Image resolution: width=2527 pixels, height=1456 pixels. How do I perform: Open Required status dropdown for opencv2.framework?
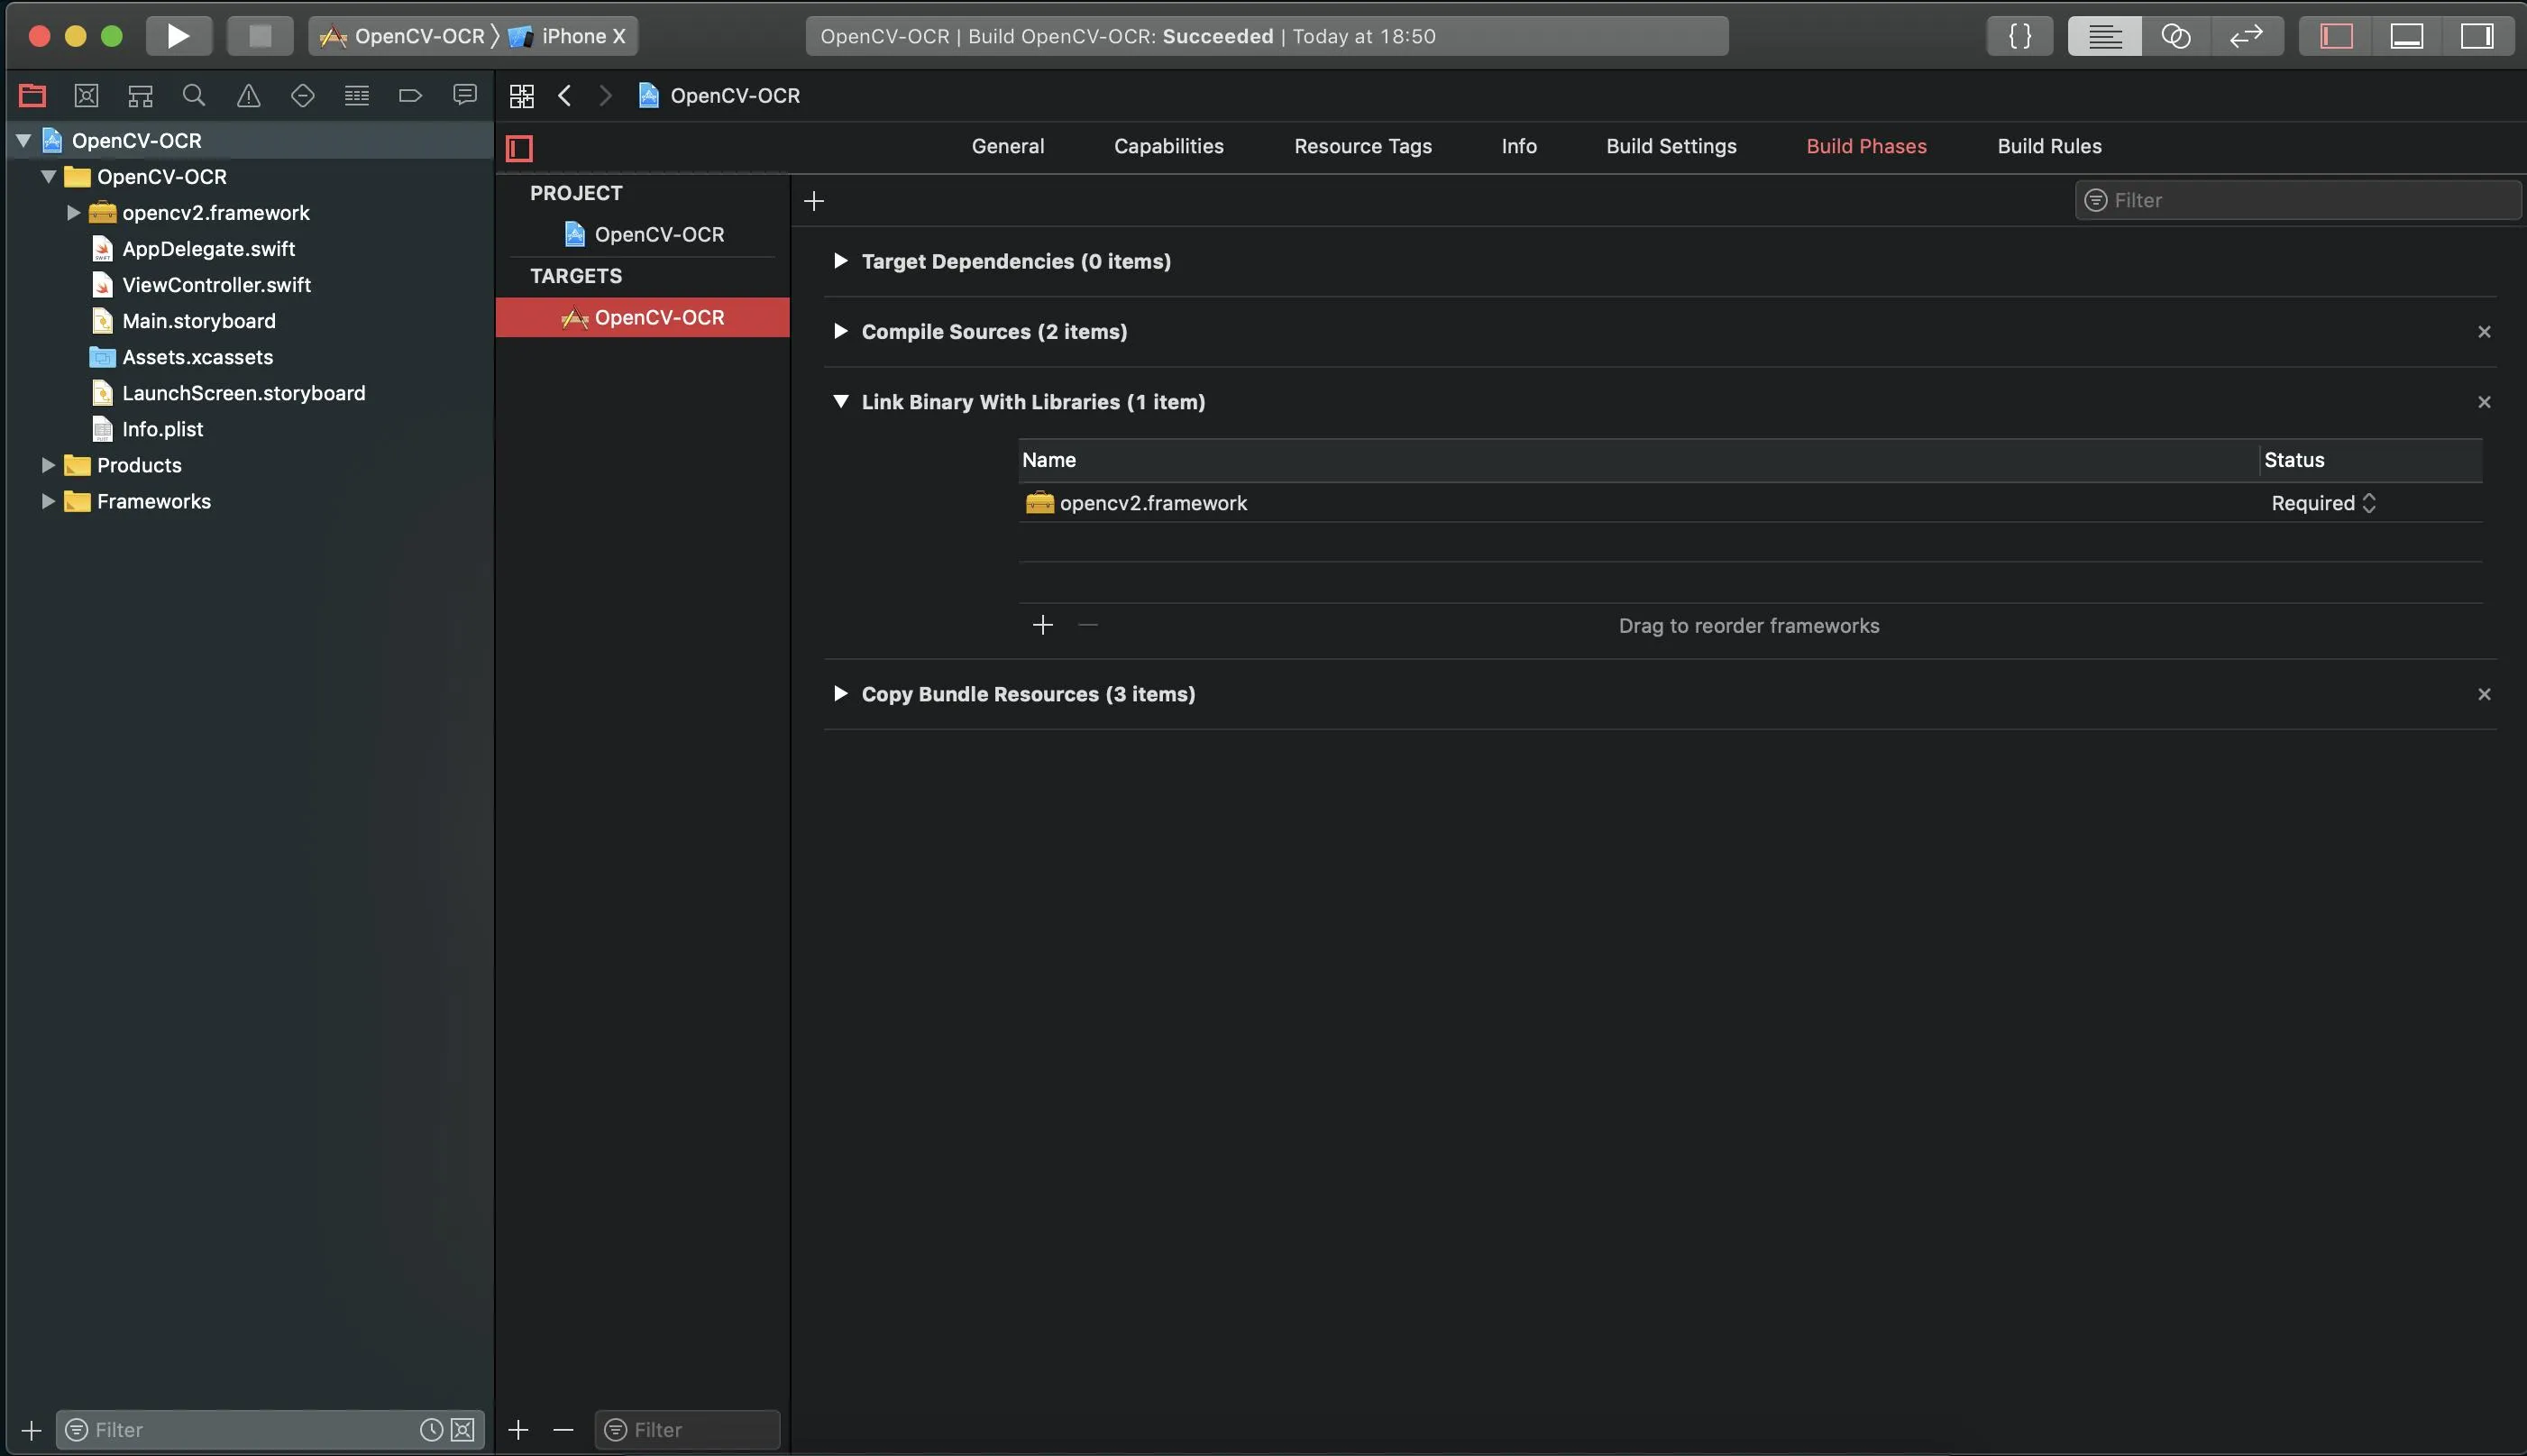point(2322,503)
